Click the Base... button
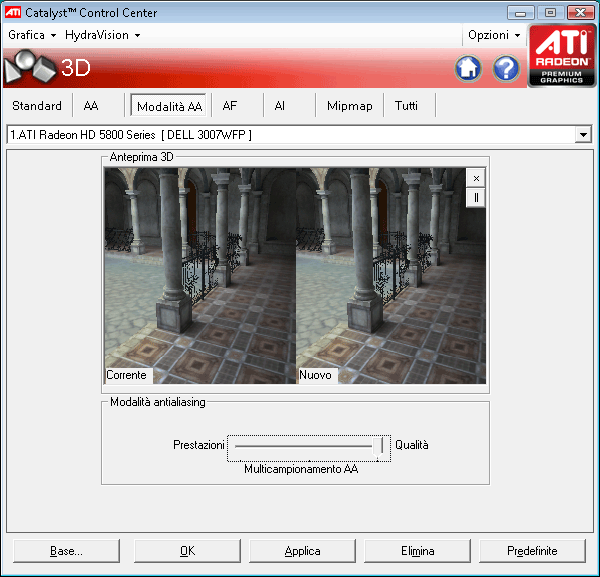The width and height of the screenshot is (600, 577). point(66,551)
